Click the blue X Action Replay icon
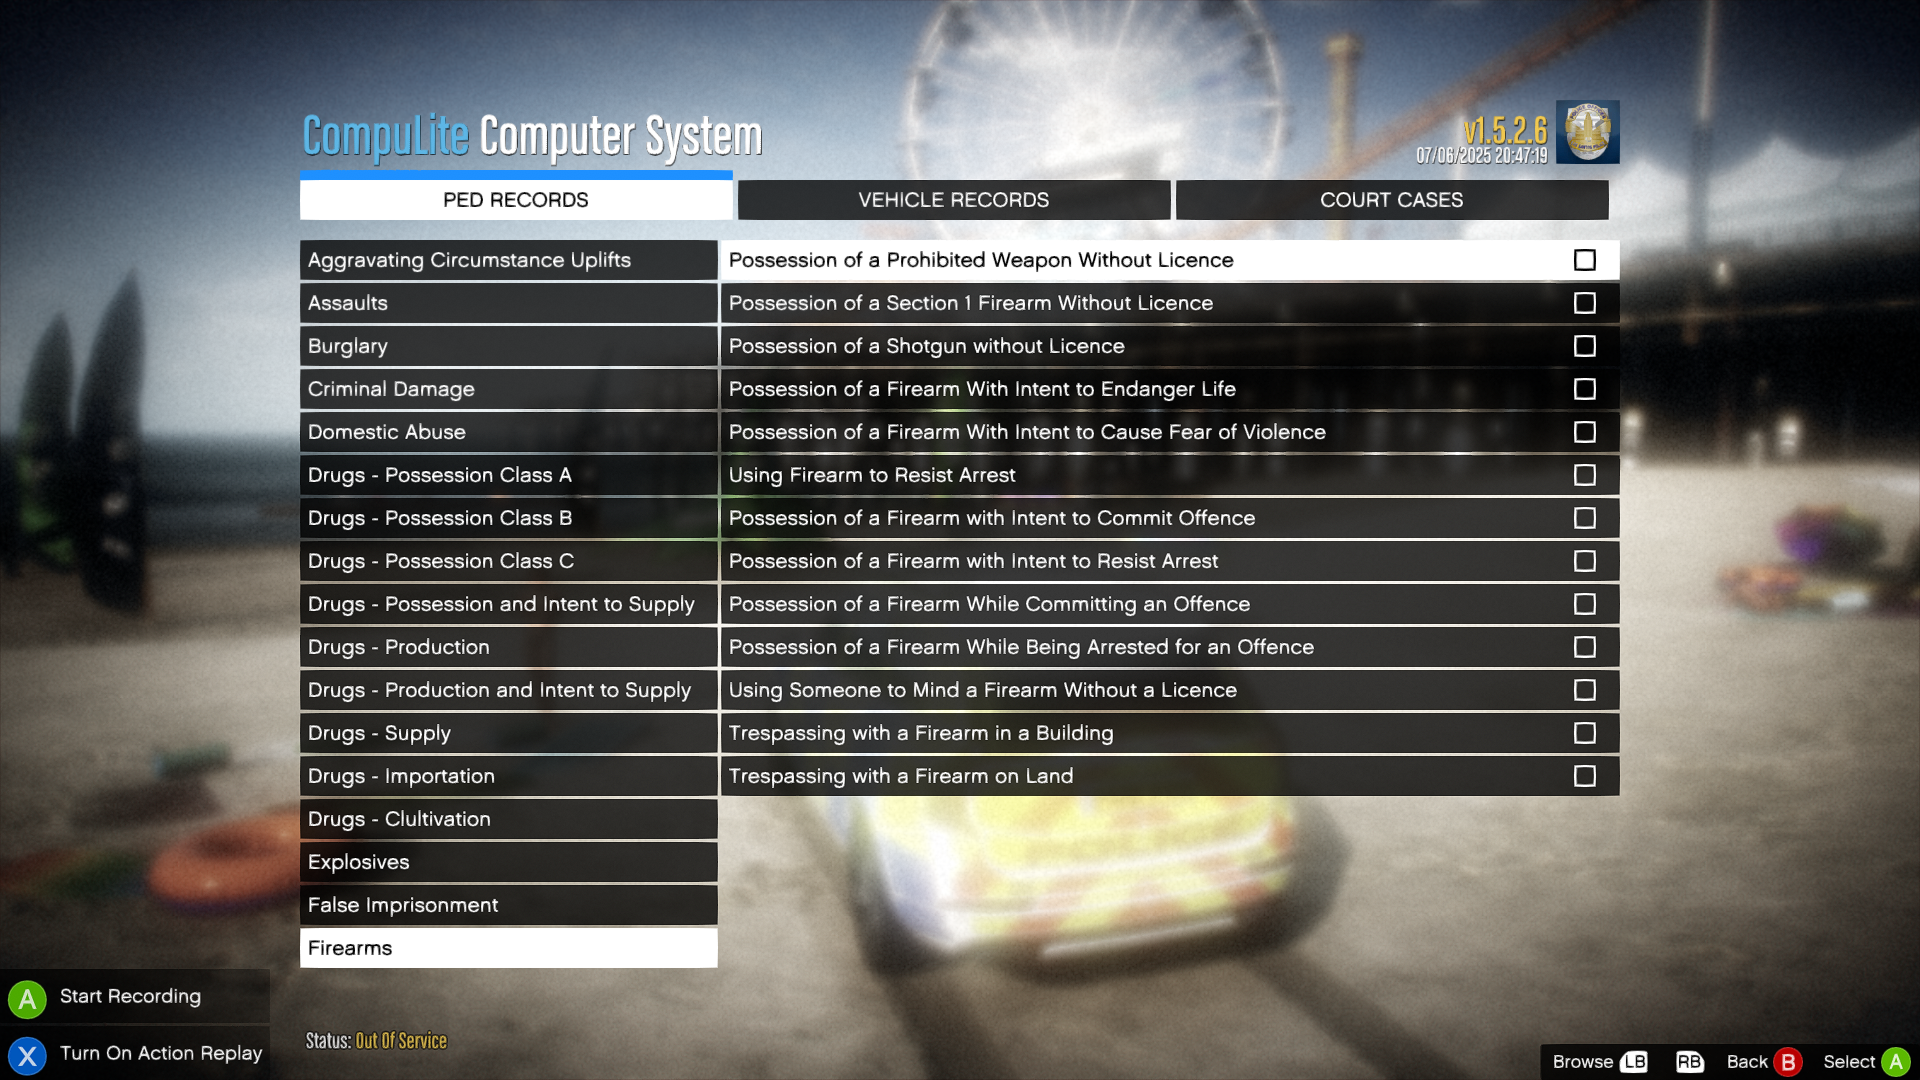1920x1080 pixels. pos(27,1055)
